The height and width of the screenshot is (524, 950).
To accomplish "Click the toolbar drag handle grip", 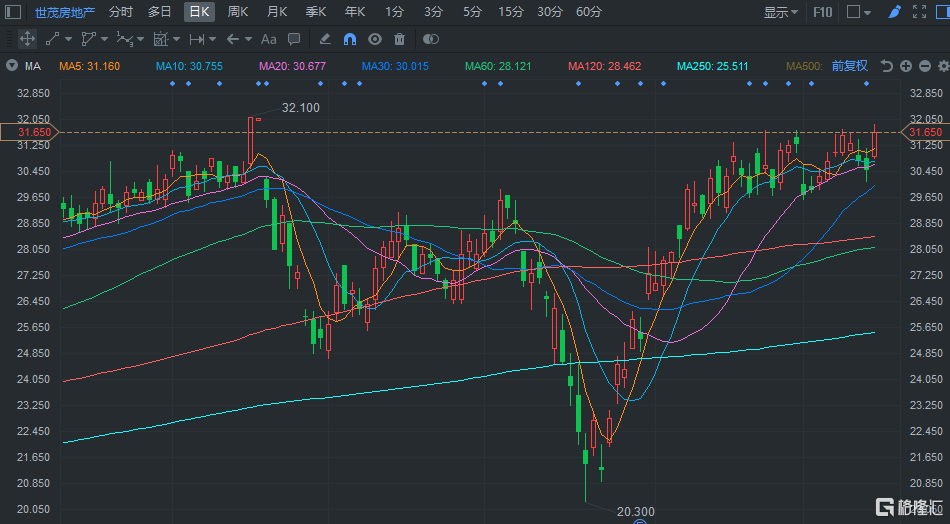I will coord(8,39).
